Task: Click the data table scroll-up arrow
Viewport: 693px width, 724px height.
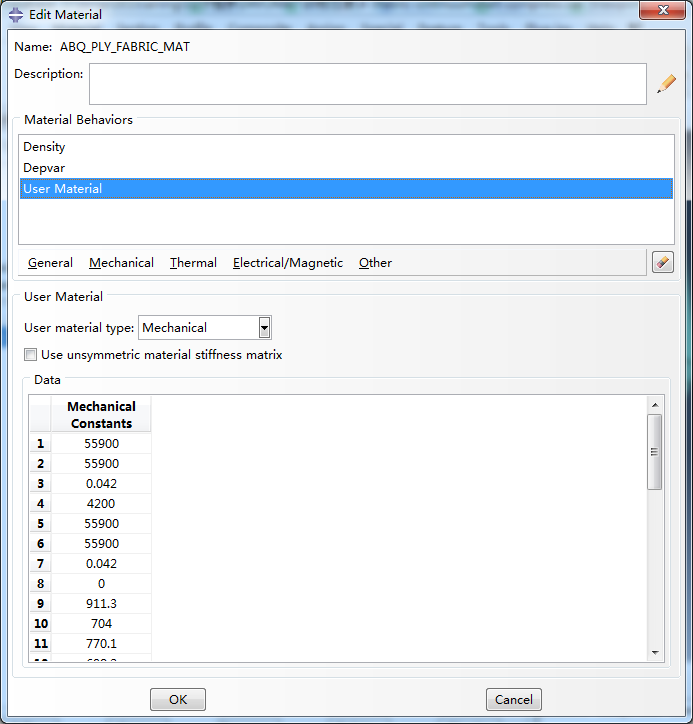Action: tap(655, 405)
